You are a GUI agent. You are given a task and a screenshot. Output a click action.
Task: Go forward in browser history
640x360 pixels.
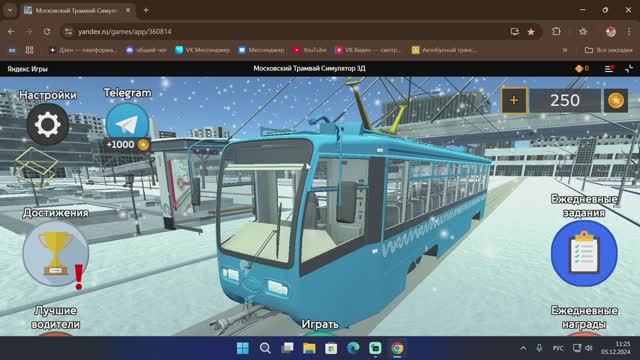pos(29,31)
